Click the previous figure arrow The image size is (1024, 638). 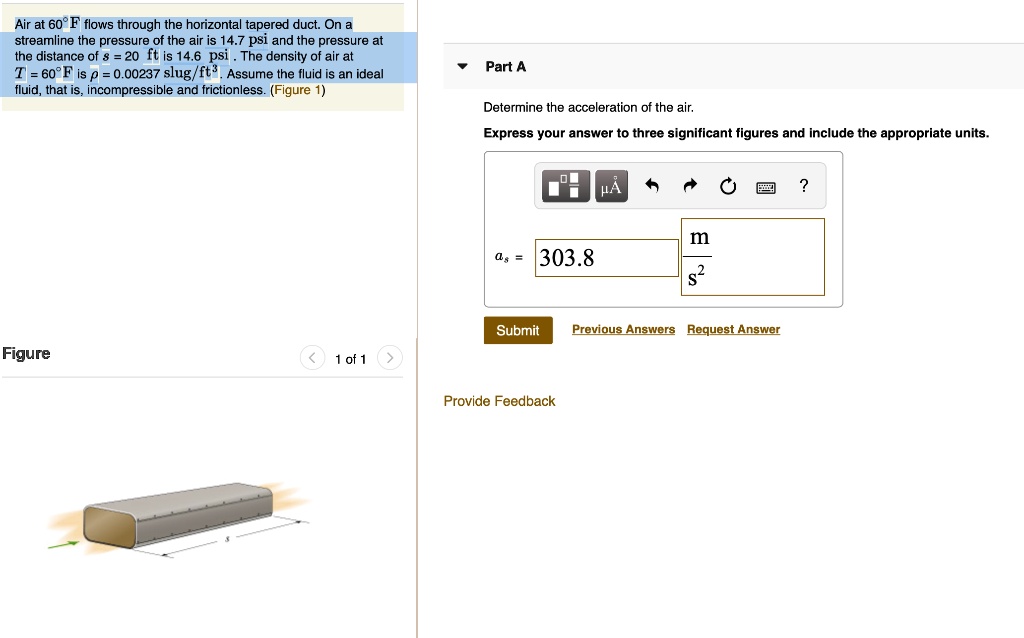pyautogui.click(x=311, y=357)
